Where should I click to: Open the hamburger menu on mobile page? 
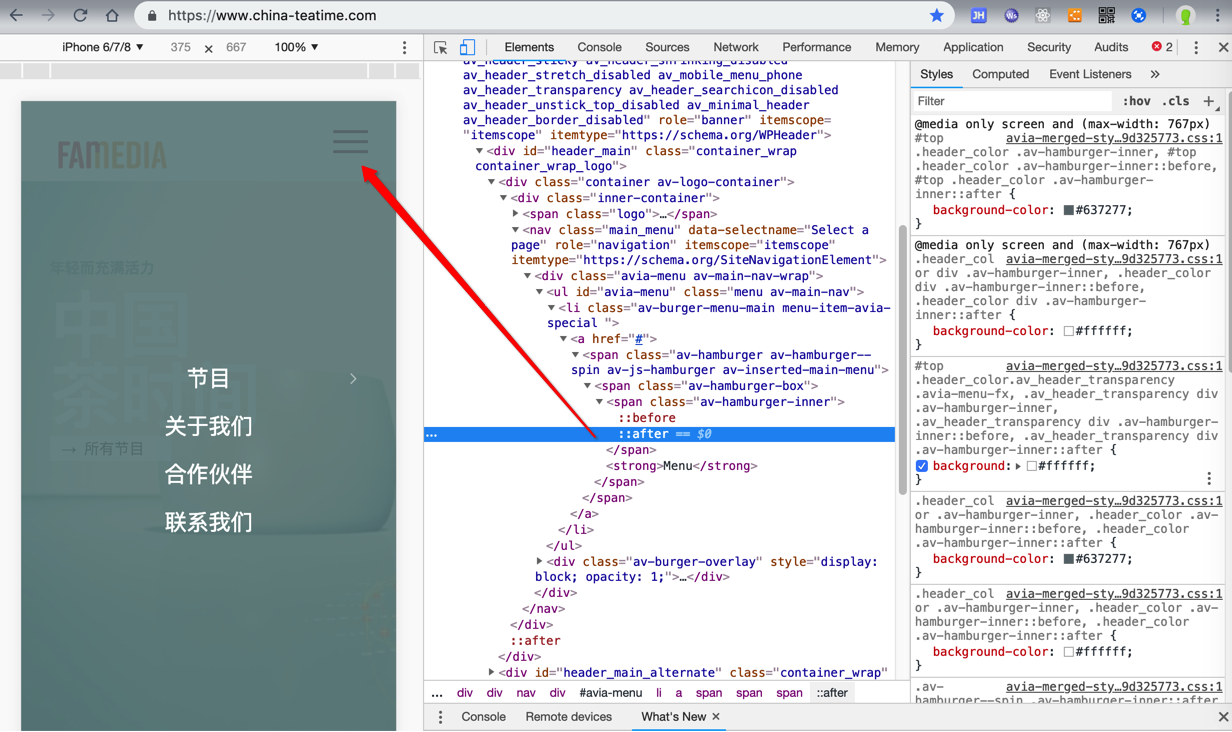click(351, 141)
